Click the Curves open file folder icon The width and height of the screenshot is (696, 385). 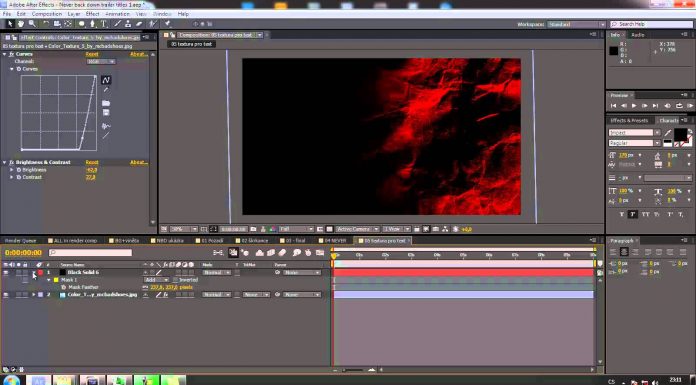pyautogui.click(x=106, y=103)
